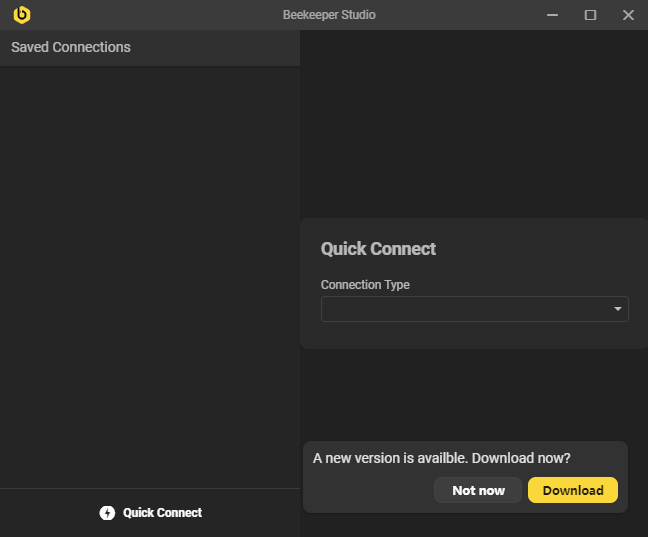Click the new version available message text
The image size is (648, 537).
coord(441,458)
